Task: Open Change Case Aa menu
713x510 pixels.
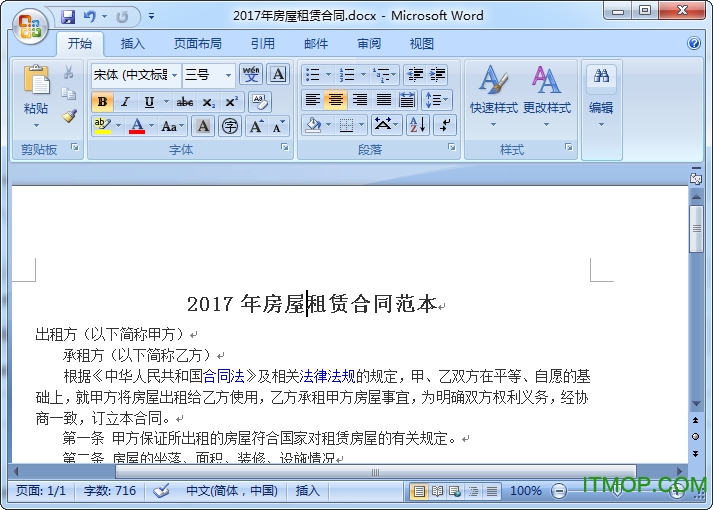Action: [172, 126]
